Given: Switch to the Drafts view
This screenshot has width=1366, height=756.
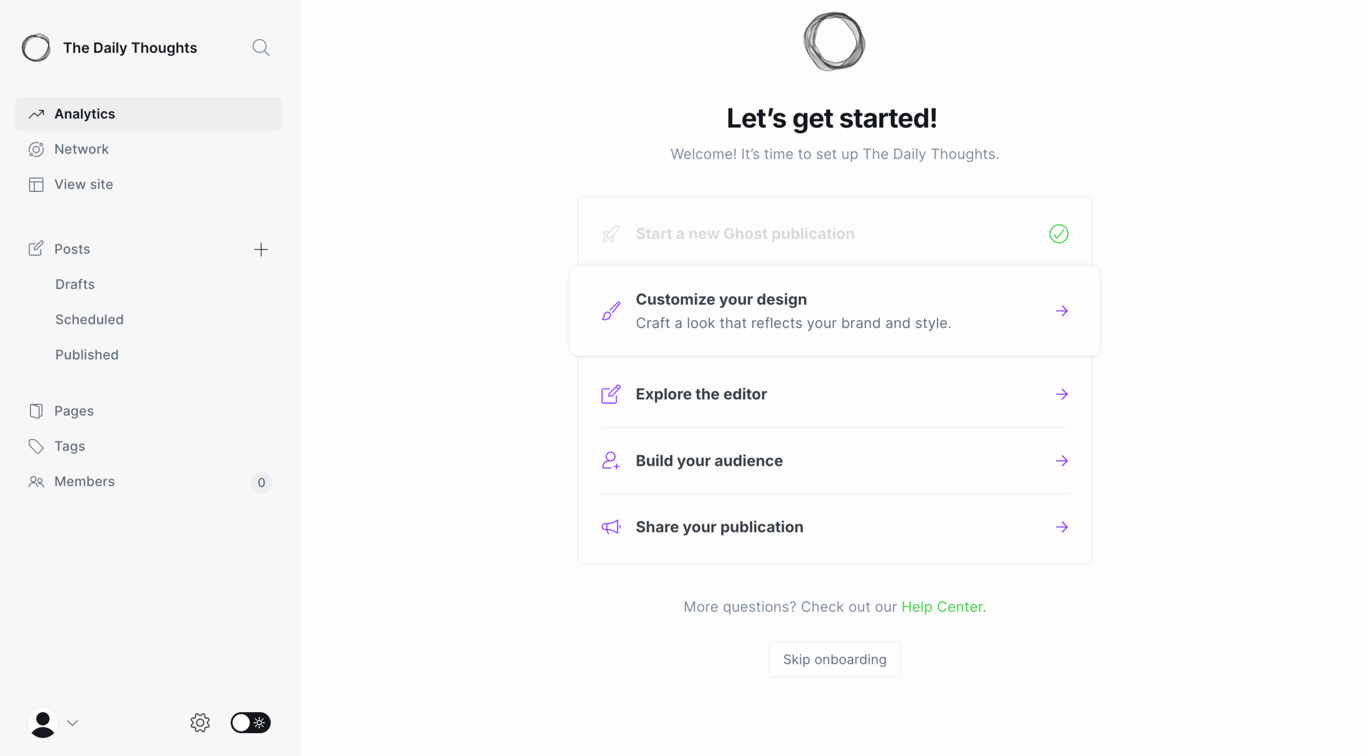Looking at the screenshot, I should click(74, 283).
